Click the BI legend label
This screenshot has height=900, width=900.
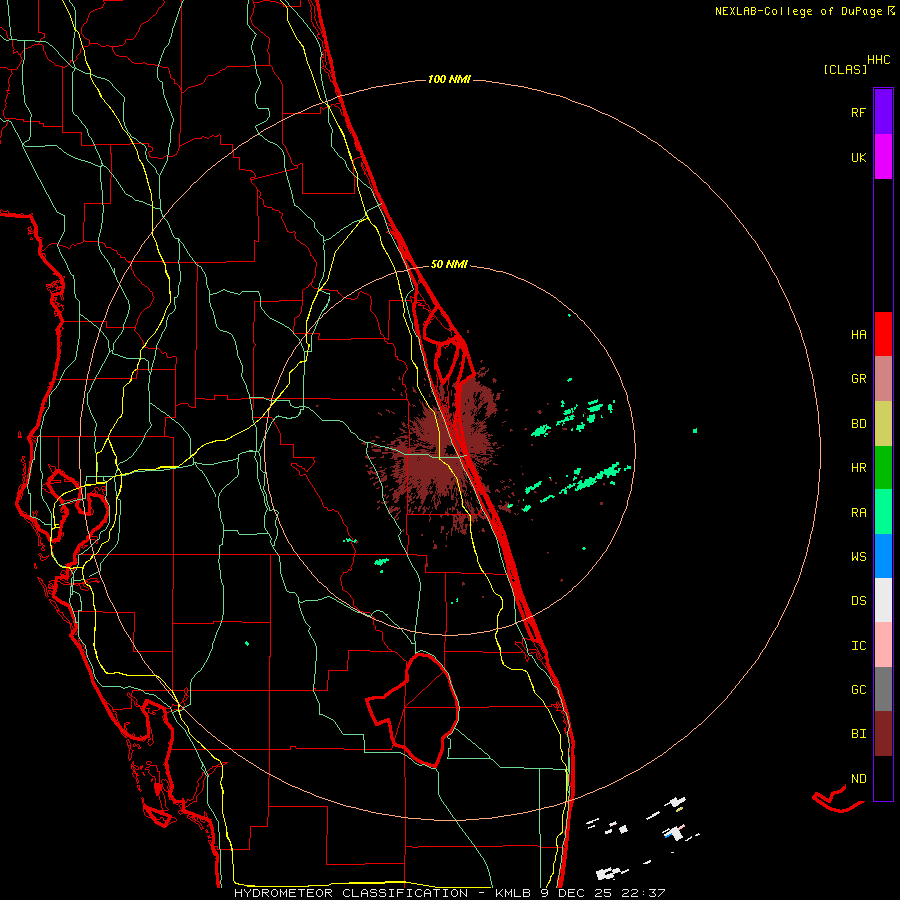point(858,734)
